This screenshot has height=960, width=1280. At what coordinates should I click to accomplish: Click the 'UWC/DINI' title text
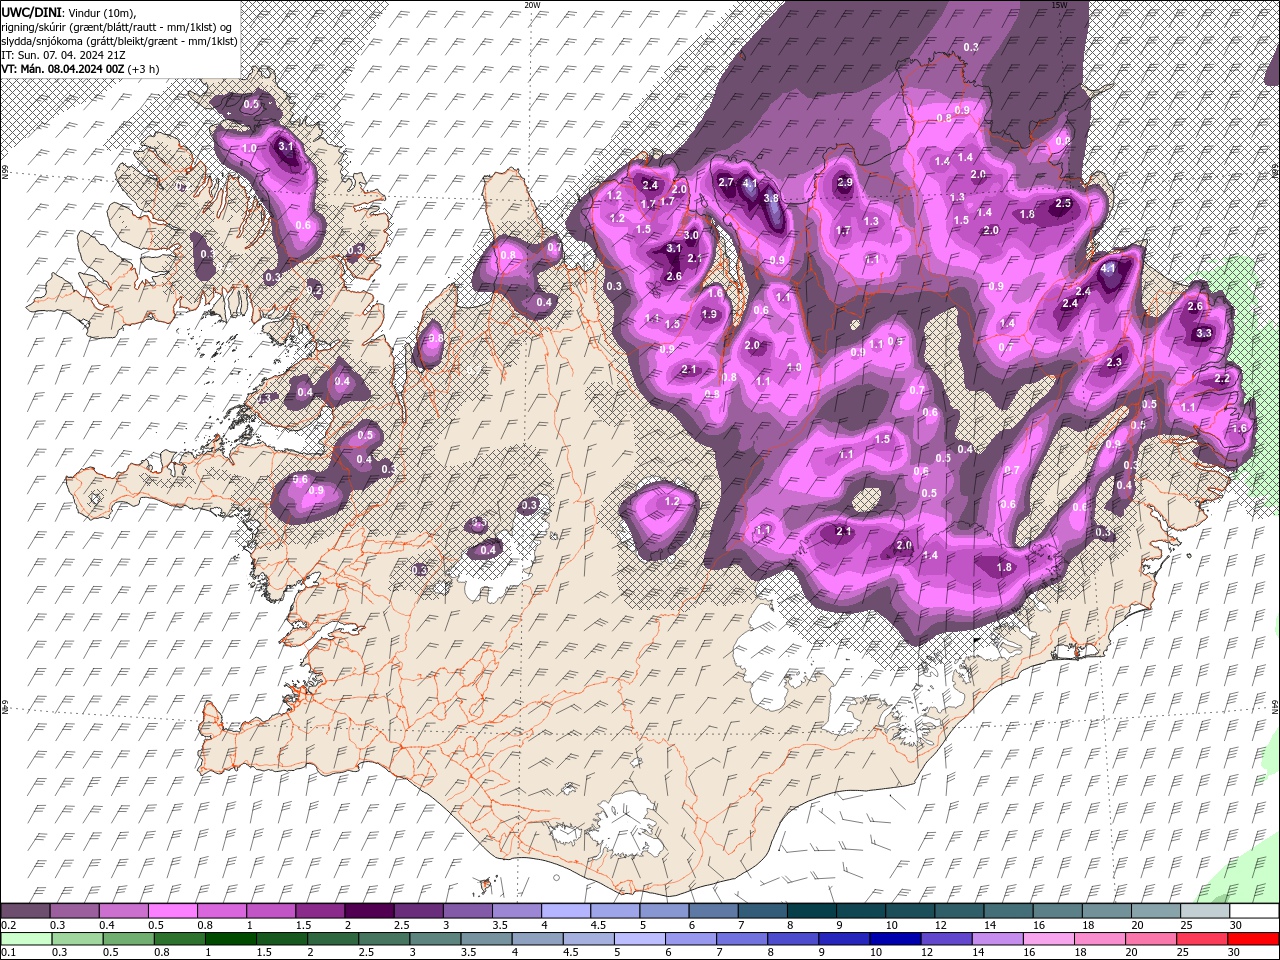click(30, 12)
